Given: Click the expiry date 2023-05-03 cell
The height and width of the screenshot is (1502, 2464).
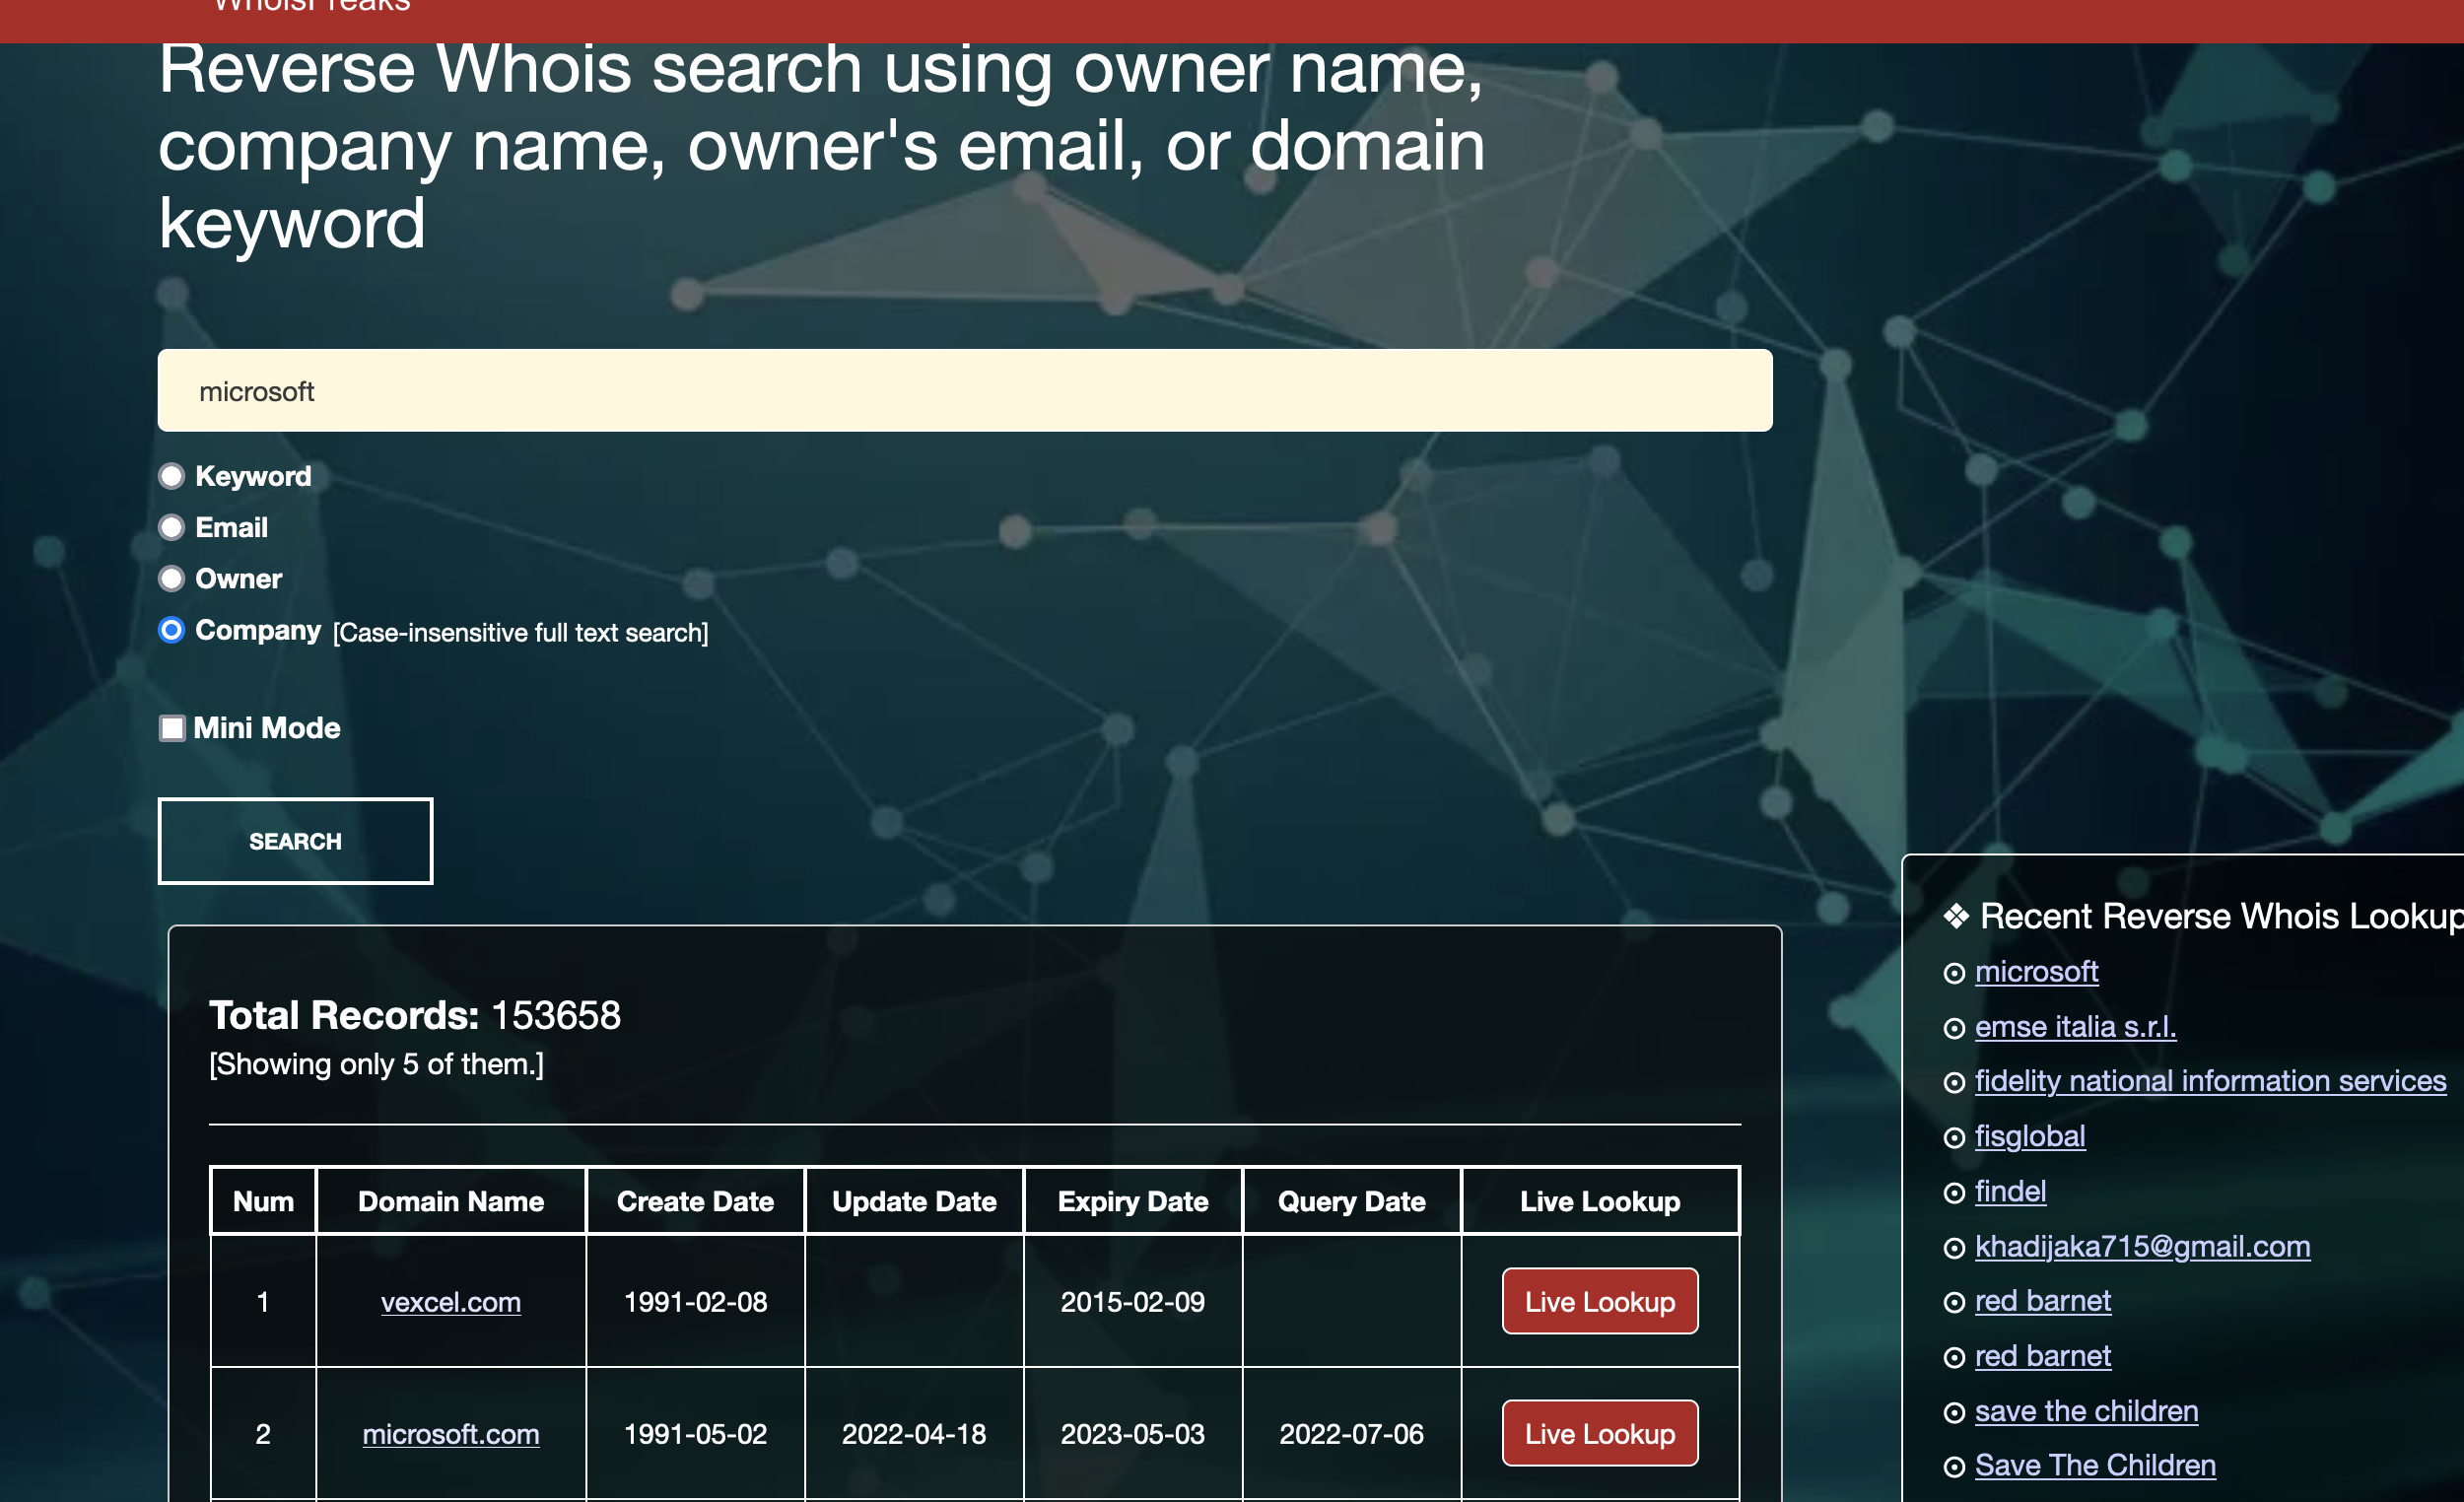Looking at the screenshot, I should click(x=1133, y=1434).
